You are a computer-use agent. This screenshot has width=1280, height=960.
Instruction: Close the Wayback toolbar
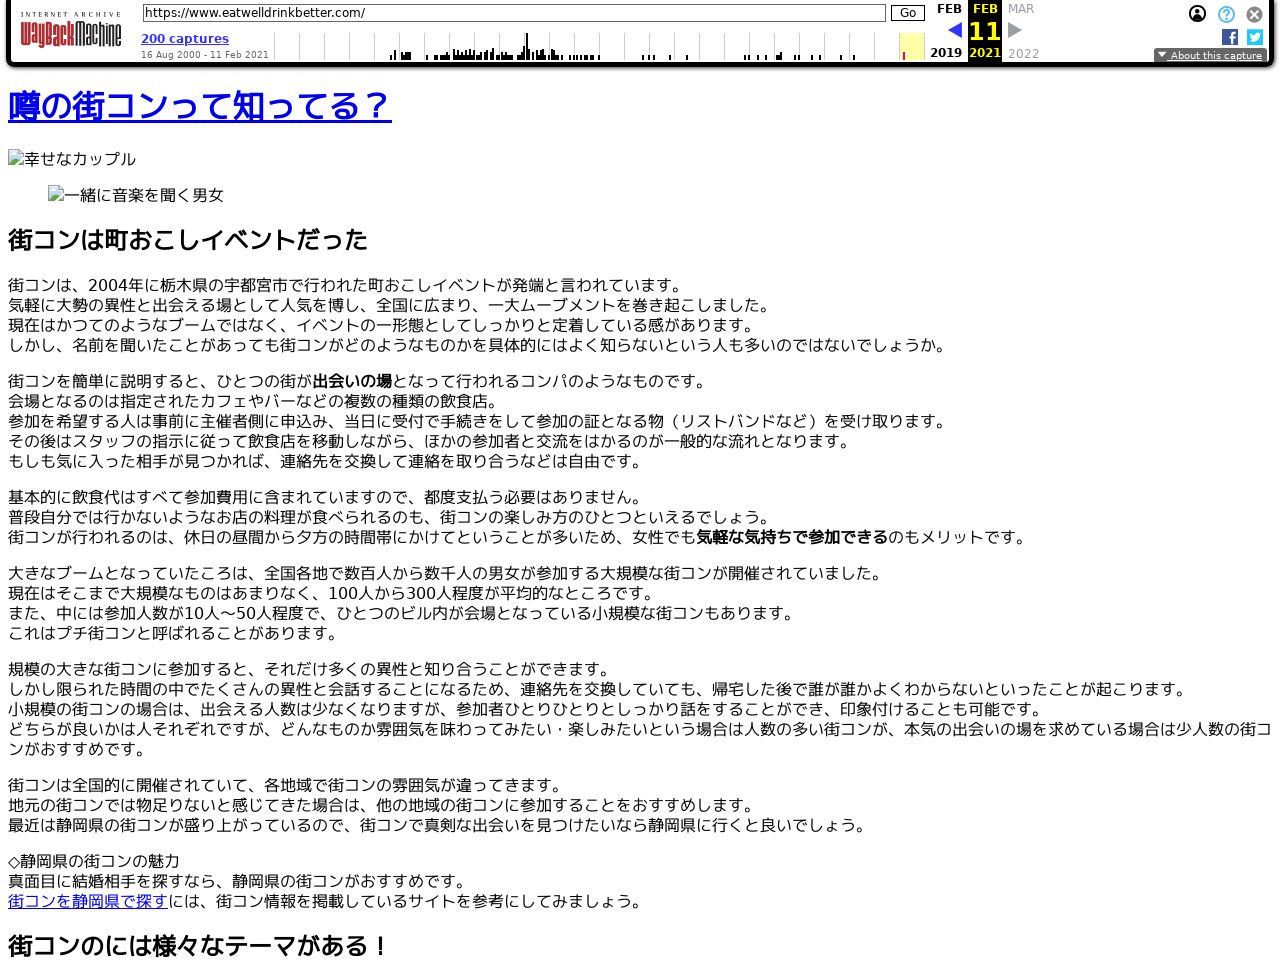(x=1254, y=14)
